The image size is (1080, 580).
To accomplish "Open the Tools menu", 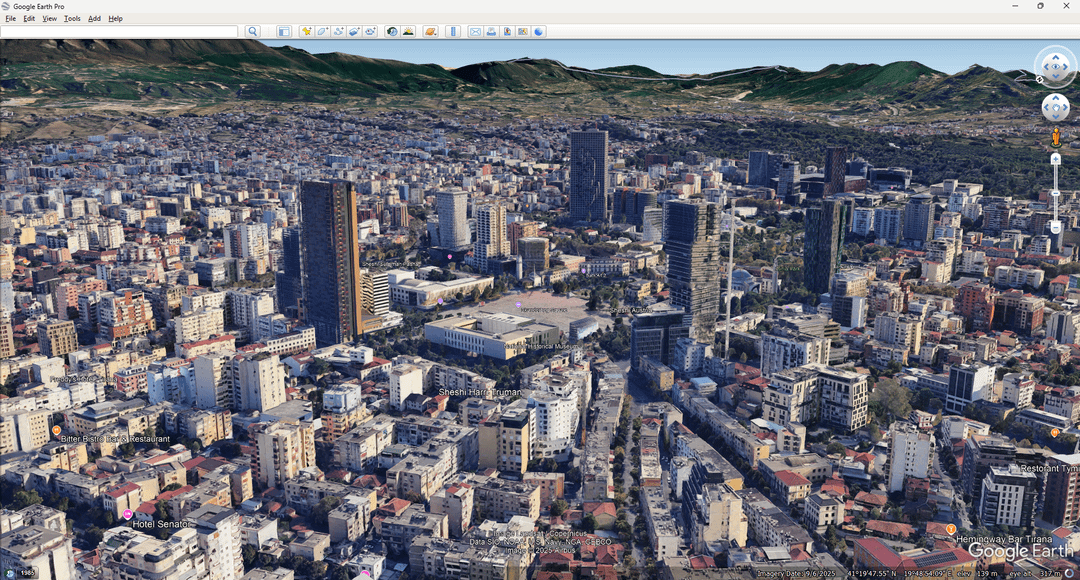I will pyautogui.click(x=72, y=19).
